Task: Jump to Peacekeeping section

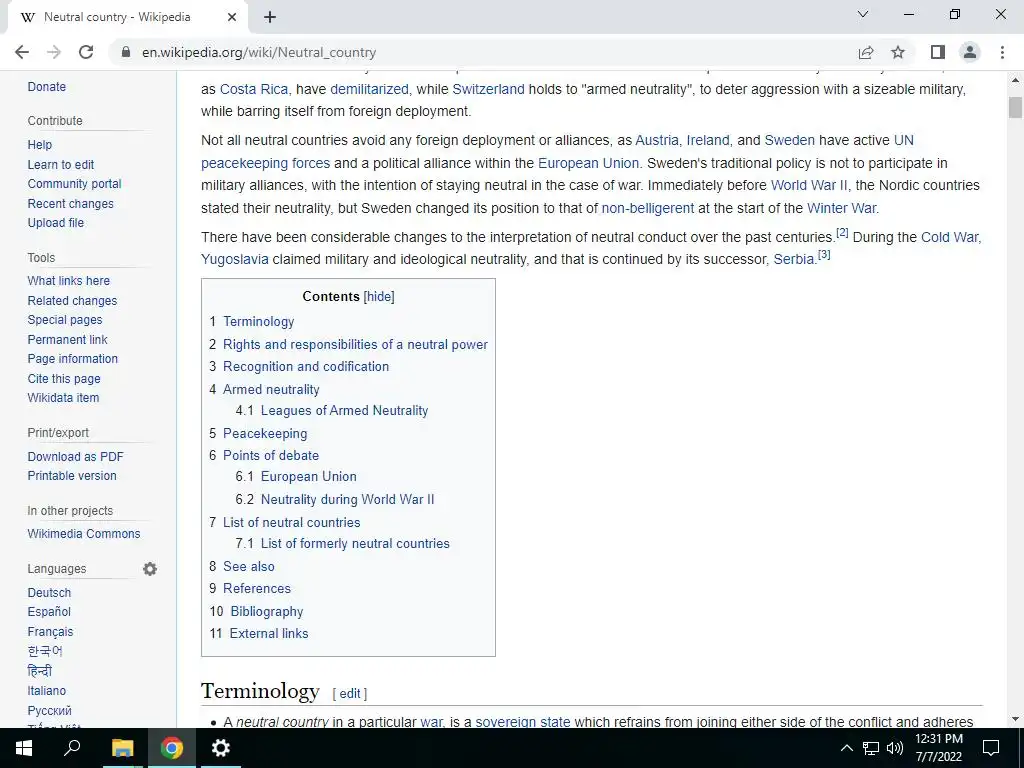Action: (x=264, y=434)
